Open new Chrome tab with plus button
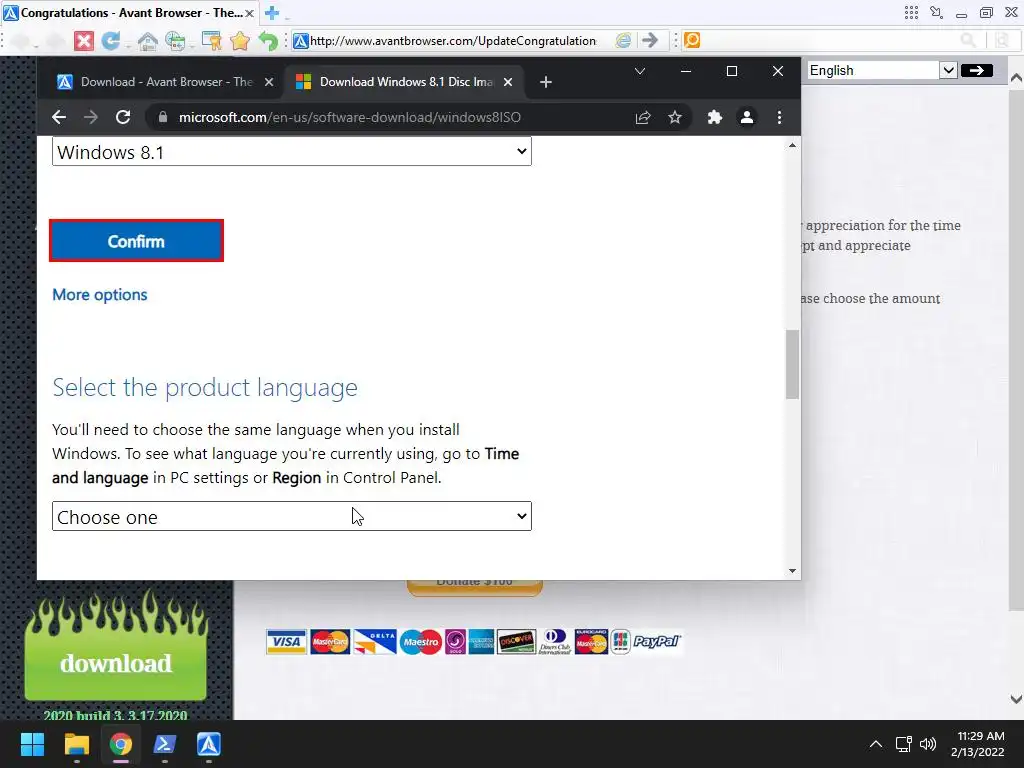The width and height of the screenshot is (1024, 768). pyautogui.click(x=546, y=82)
